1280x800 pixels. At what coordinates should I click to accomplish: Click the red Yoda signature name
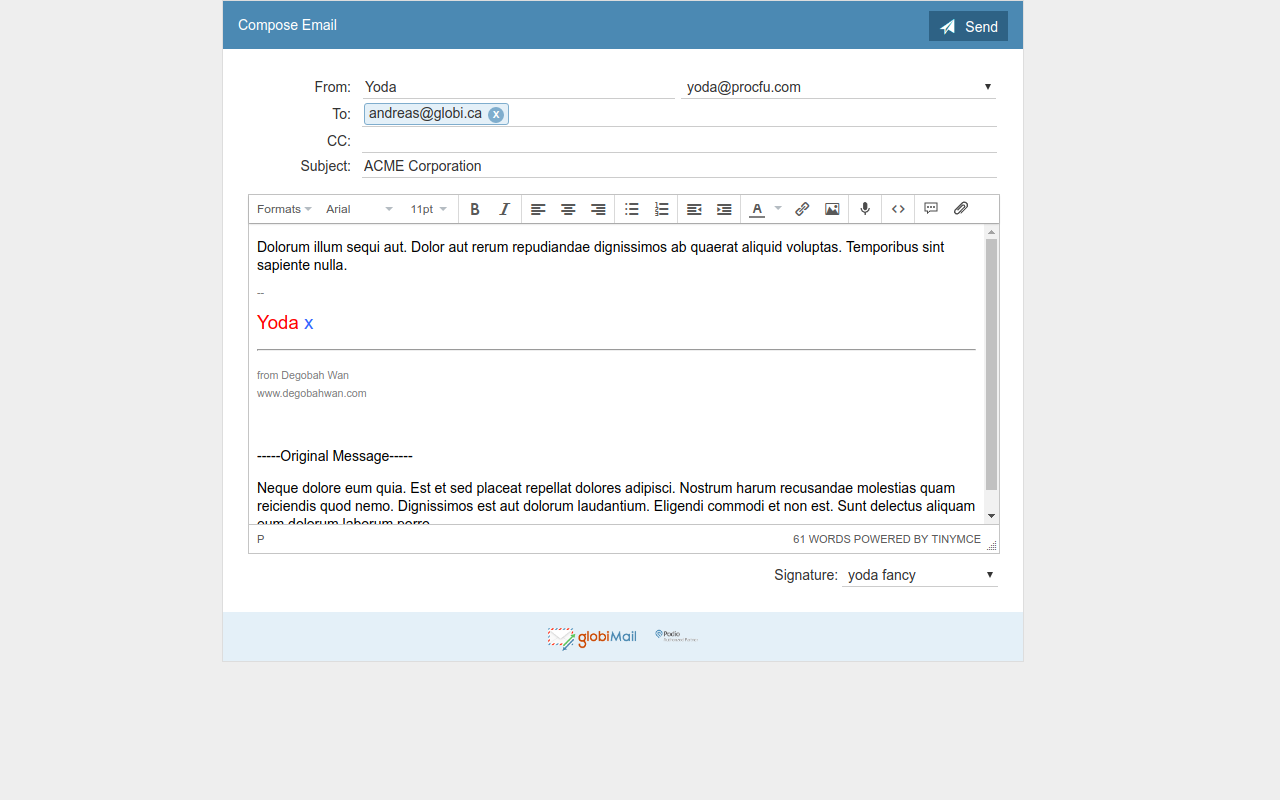(x=278, y=322)
